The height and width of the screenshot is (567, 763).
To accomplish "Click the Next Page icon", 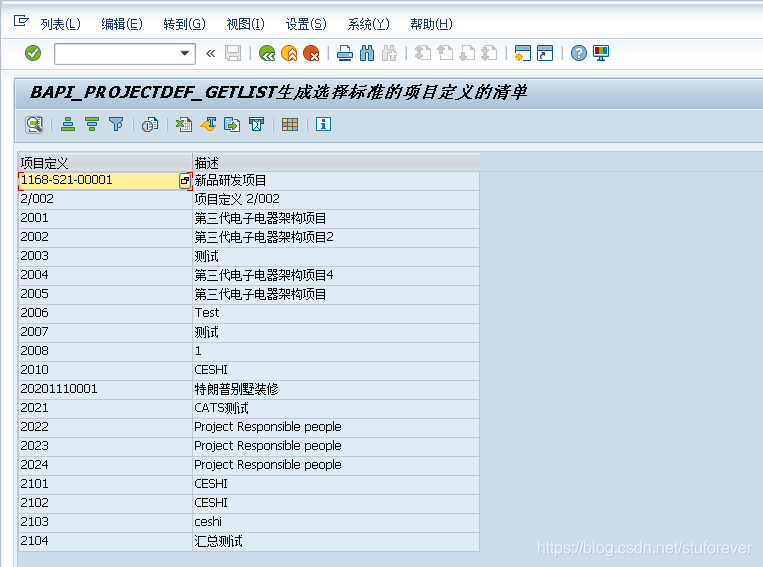I will pos(467,53).
